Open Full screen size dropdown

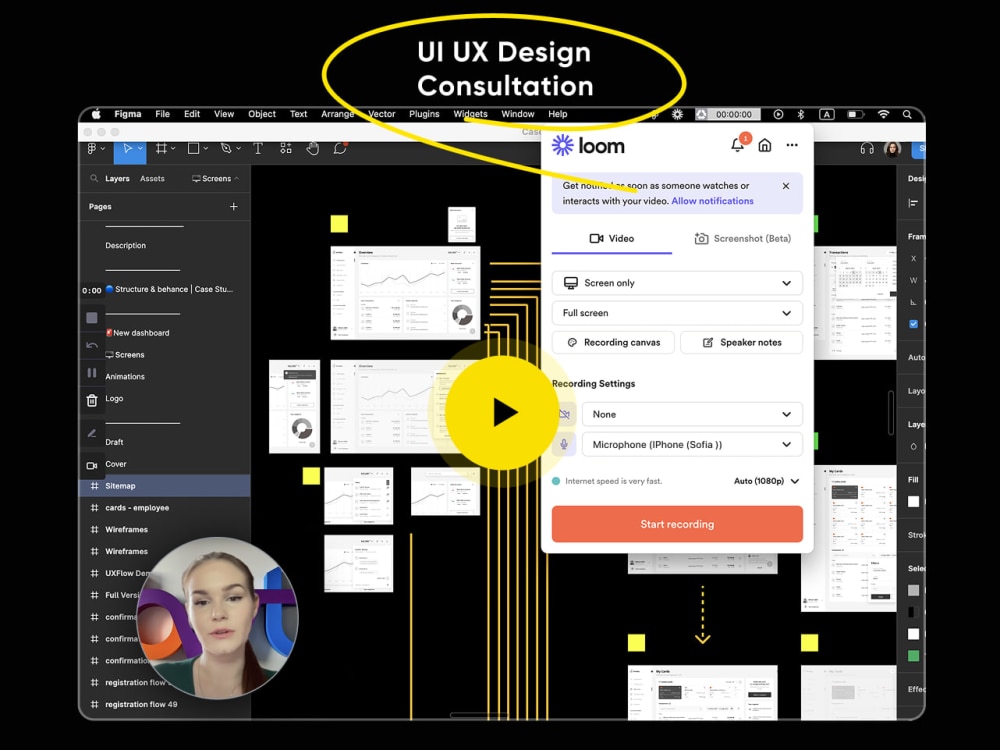coord(677,313)
